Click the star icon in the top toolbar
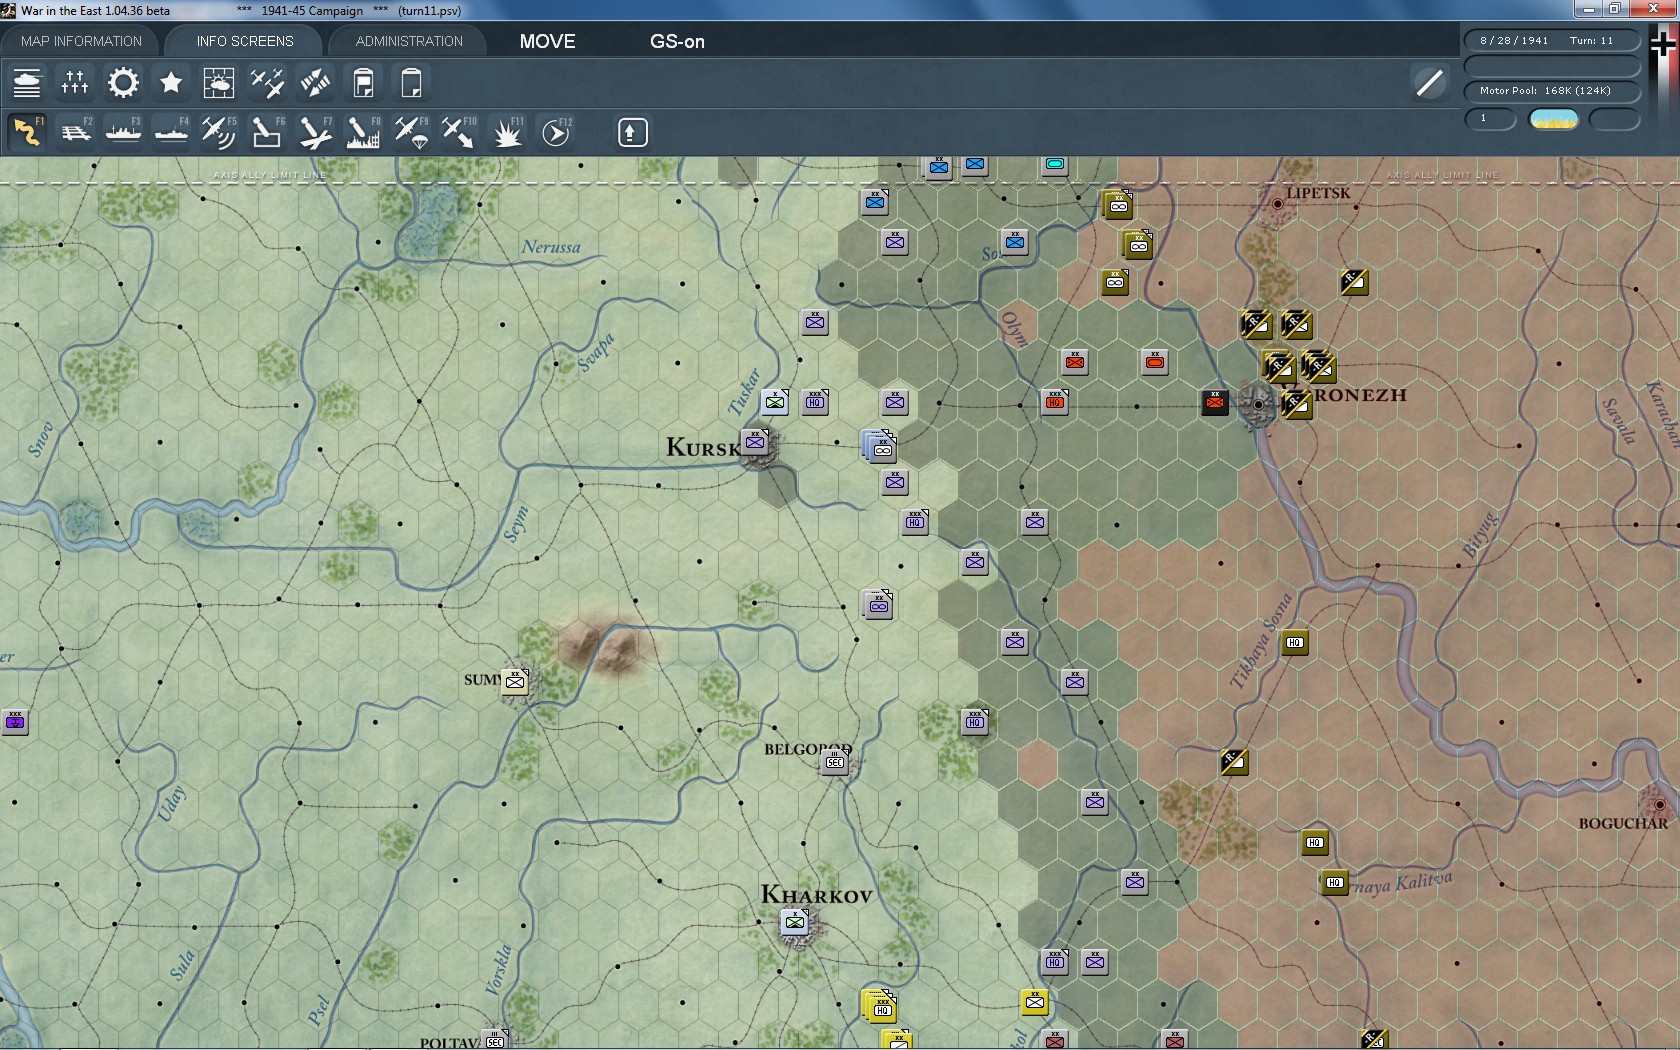The width and height of the screenshot is (1680, 1050). coord(171,82)
